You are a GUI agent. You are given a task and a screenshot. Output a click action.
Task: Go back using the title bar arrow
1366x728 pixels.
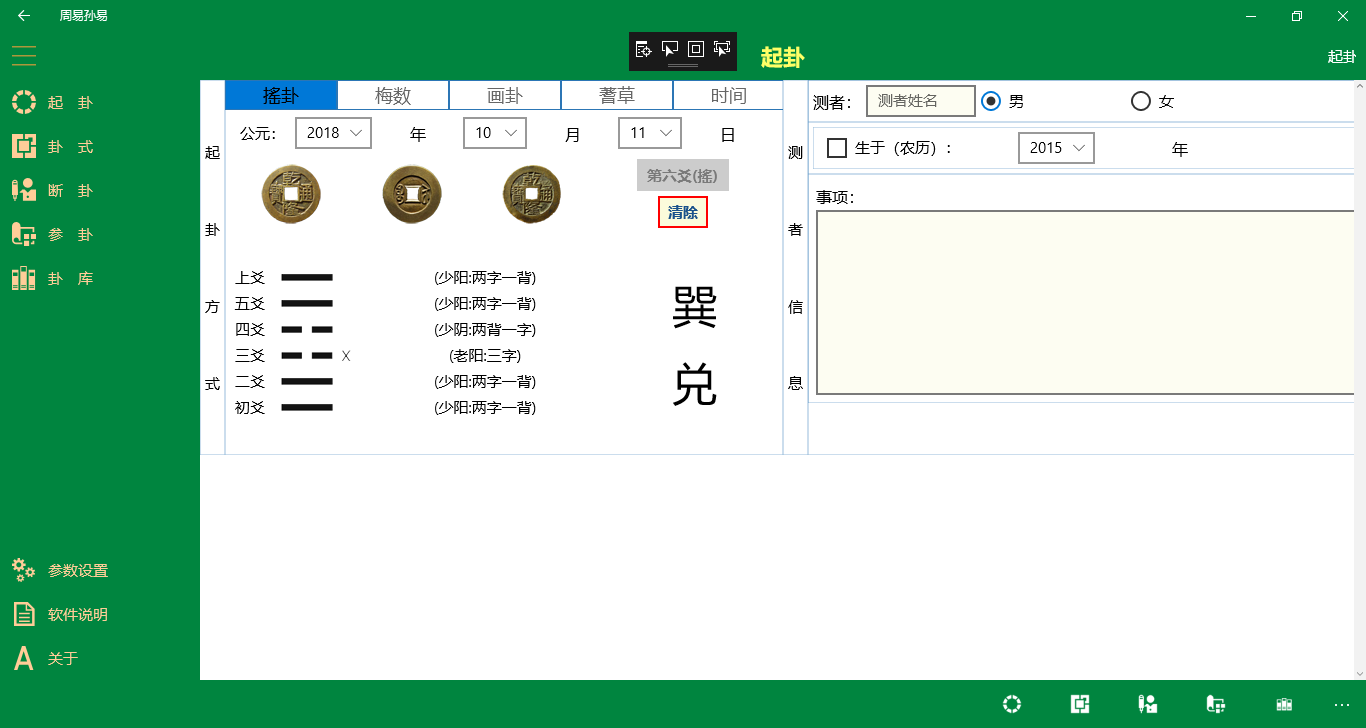pos(24,16)
